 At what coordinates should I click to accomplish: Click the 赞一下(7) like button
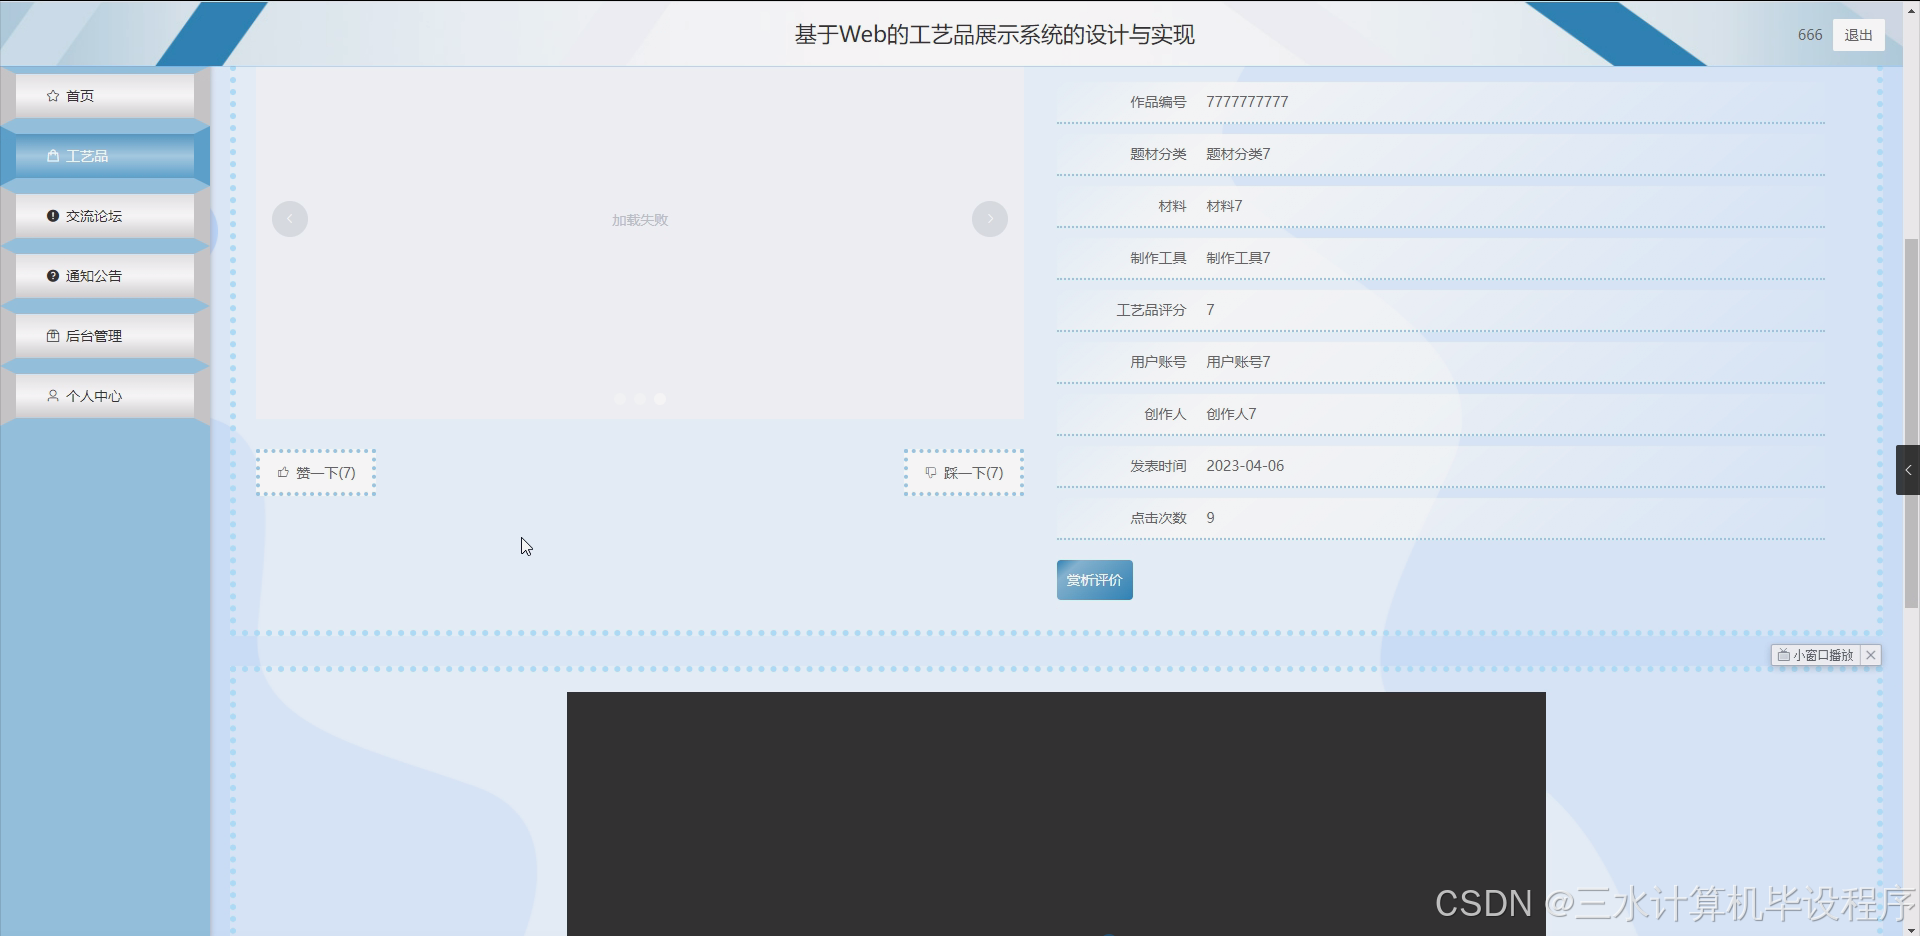click(x=316, y=473)
